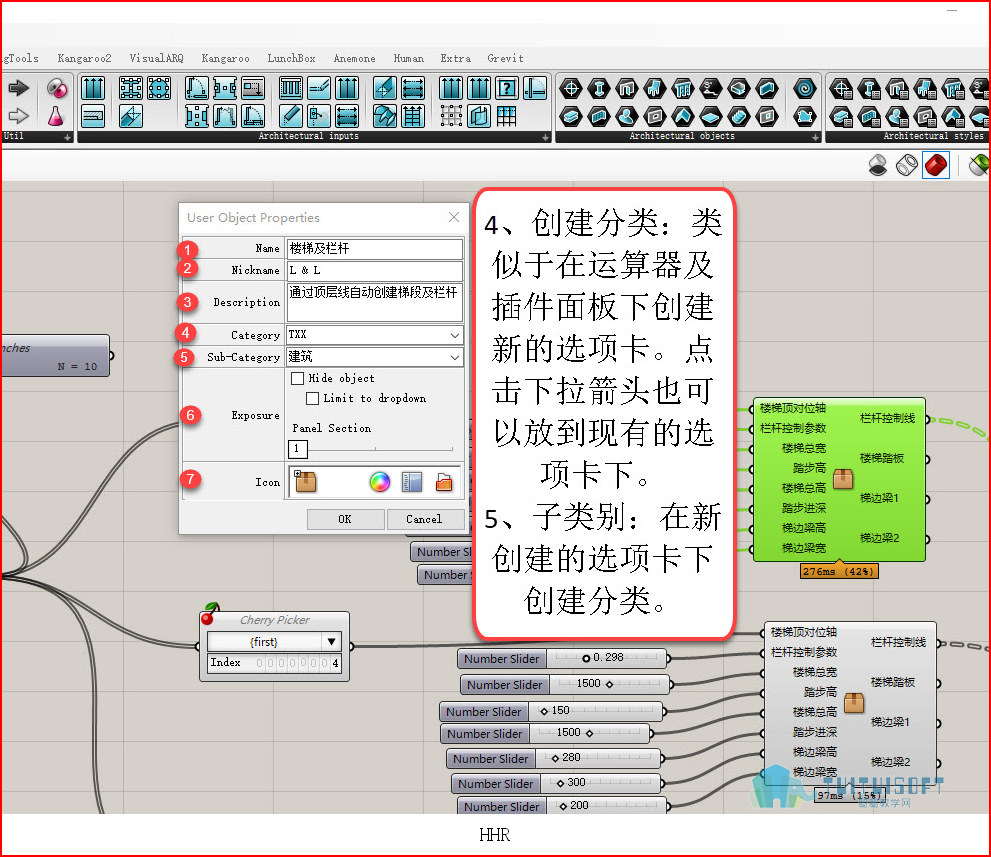Expand the Util panel arrow
This screenshot has height=857, width=991.
coord(68,137)
